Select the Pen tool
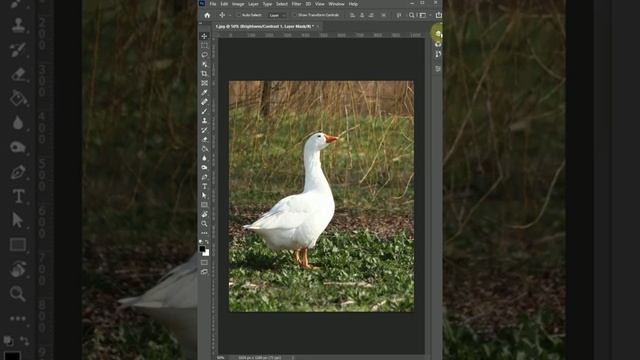Image resolution: width=640 pixels, height=360 pixels. pyautogui.click(x=204, y=177)
